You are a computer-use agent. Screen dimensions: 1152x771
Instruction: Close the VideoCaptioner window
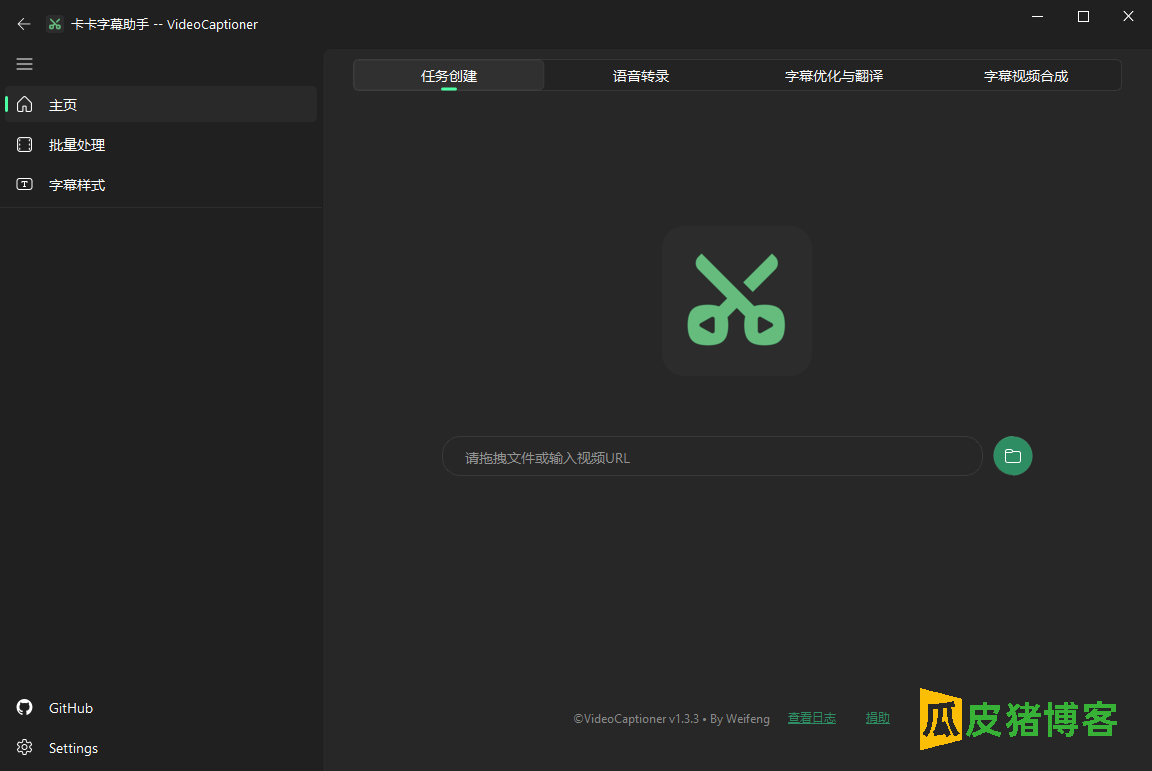(1128, 16)
